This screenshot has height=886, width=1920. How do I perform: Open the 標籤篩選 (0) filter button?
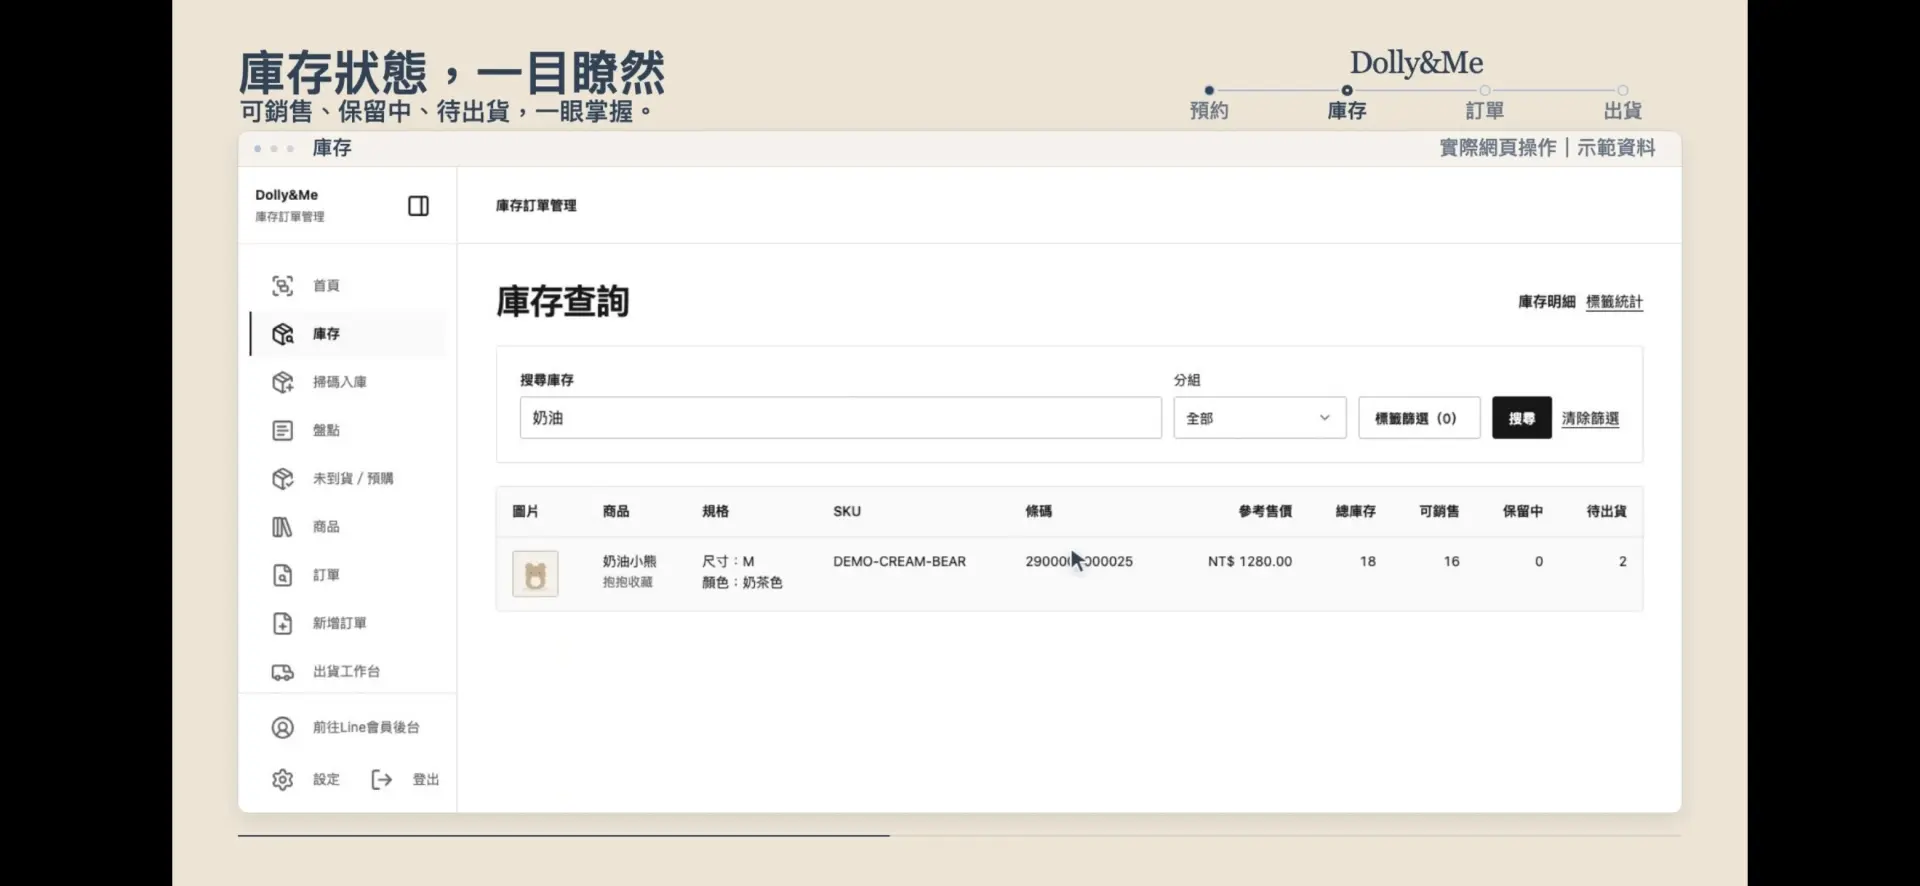click(x=1419, y=418)
